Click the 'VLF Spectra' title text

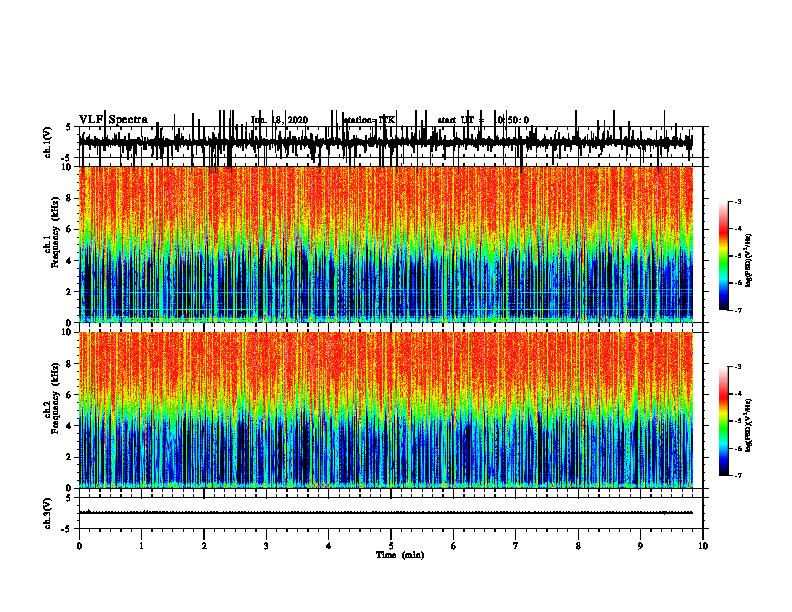(113, 120)
